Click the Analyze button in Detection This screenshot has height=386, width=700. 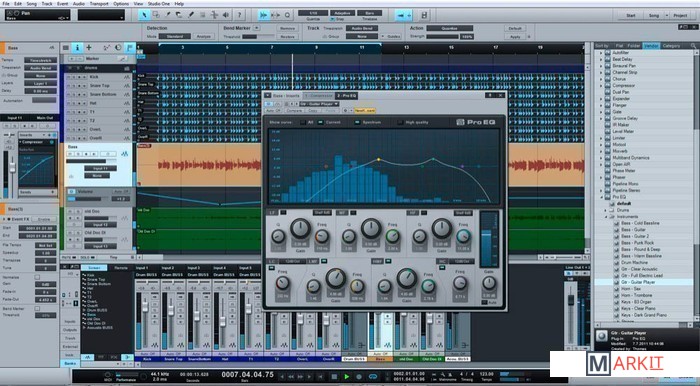pyautogui.click(x=204, y=36)
